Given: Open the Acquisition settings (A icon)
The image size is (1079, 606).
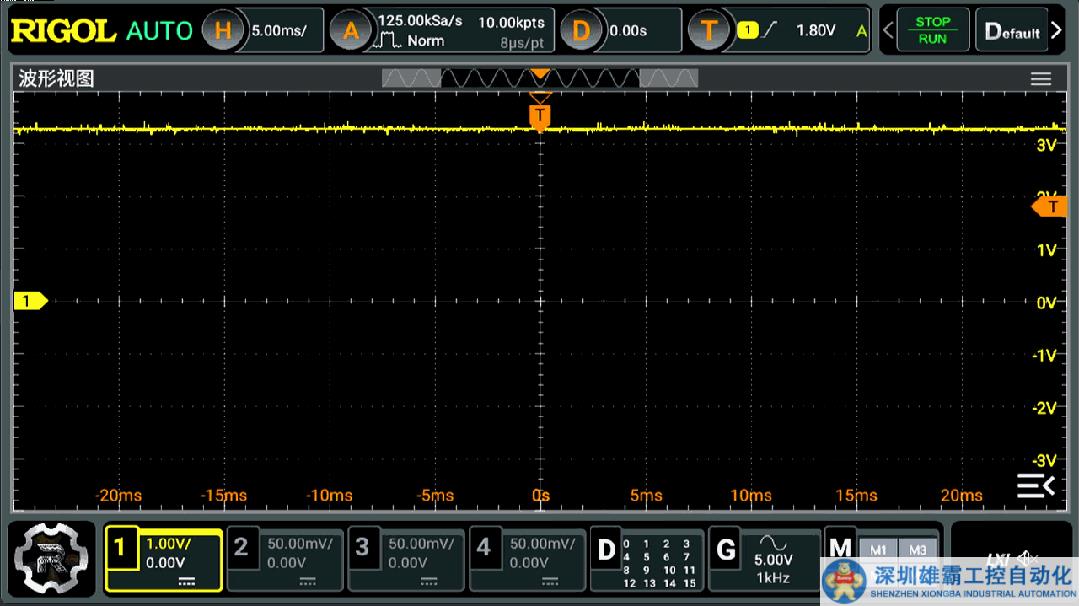Looking at the screenshot, I should pyautogui.click(x=350, y=31).
